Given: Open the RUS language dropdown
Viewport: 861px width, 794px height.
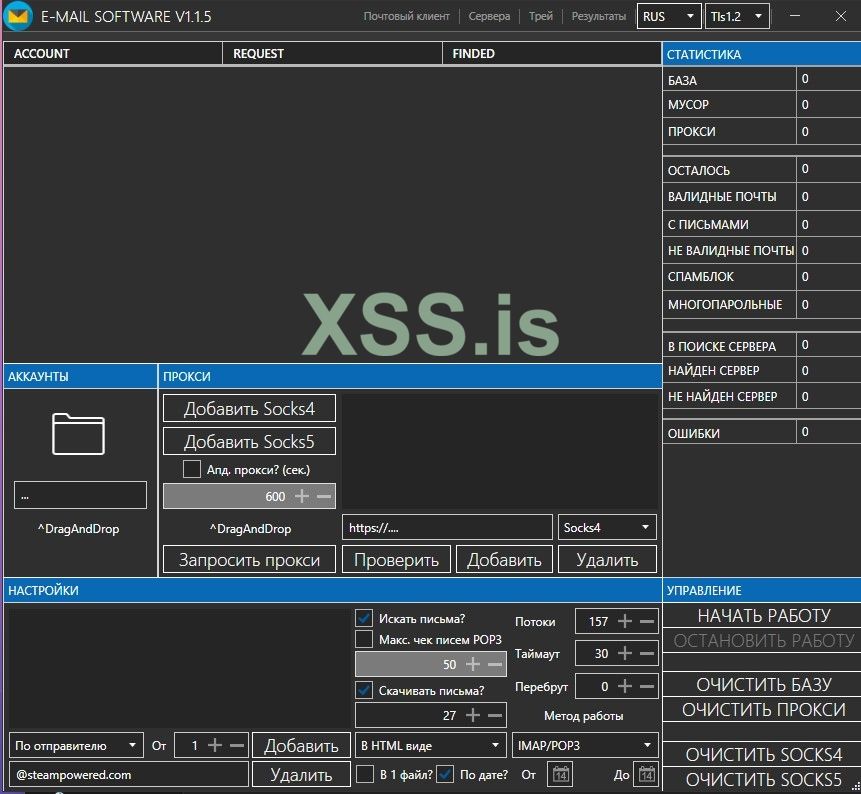Looking at the screenshot, I should [x=668, y=16].
